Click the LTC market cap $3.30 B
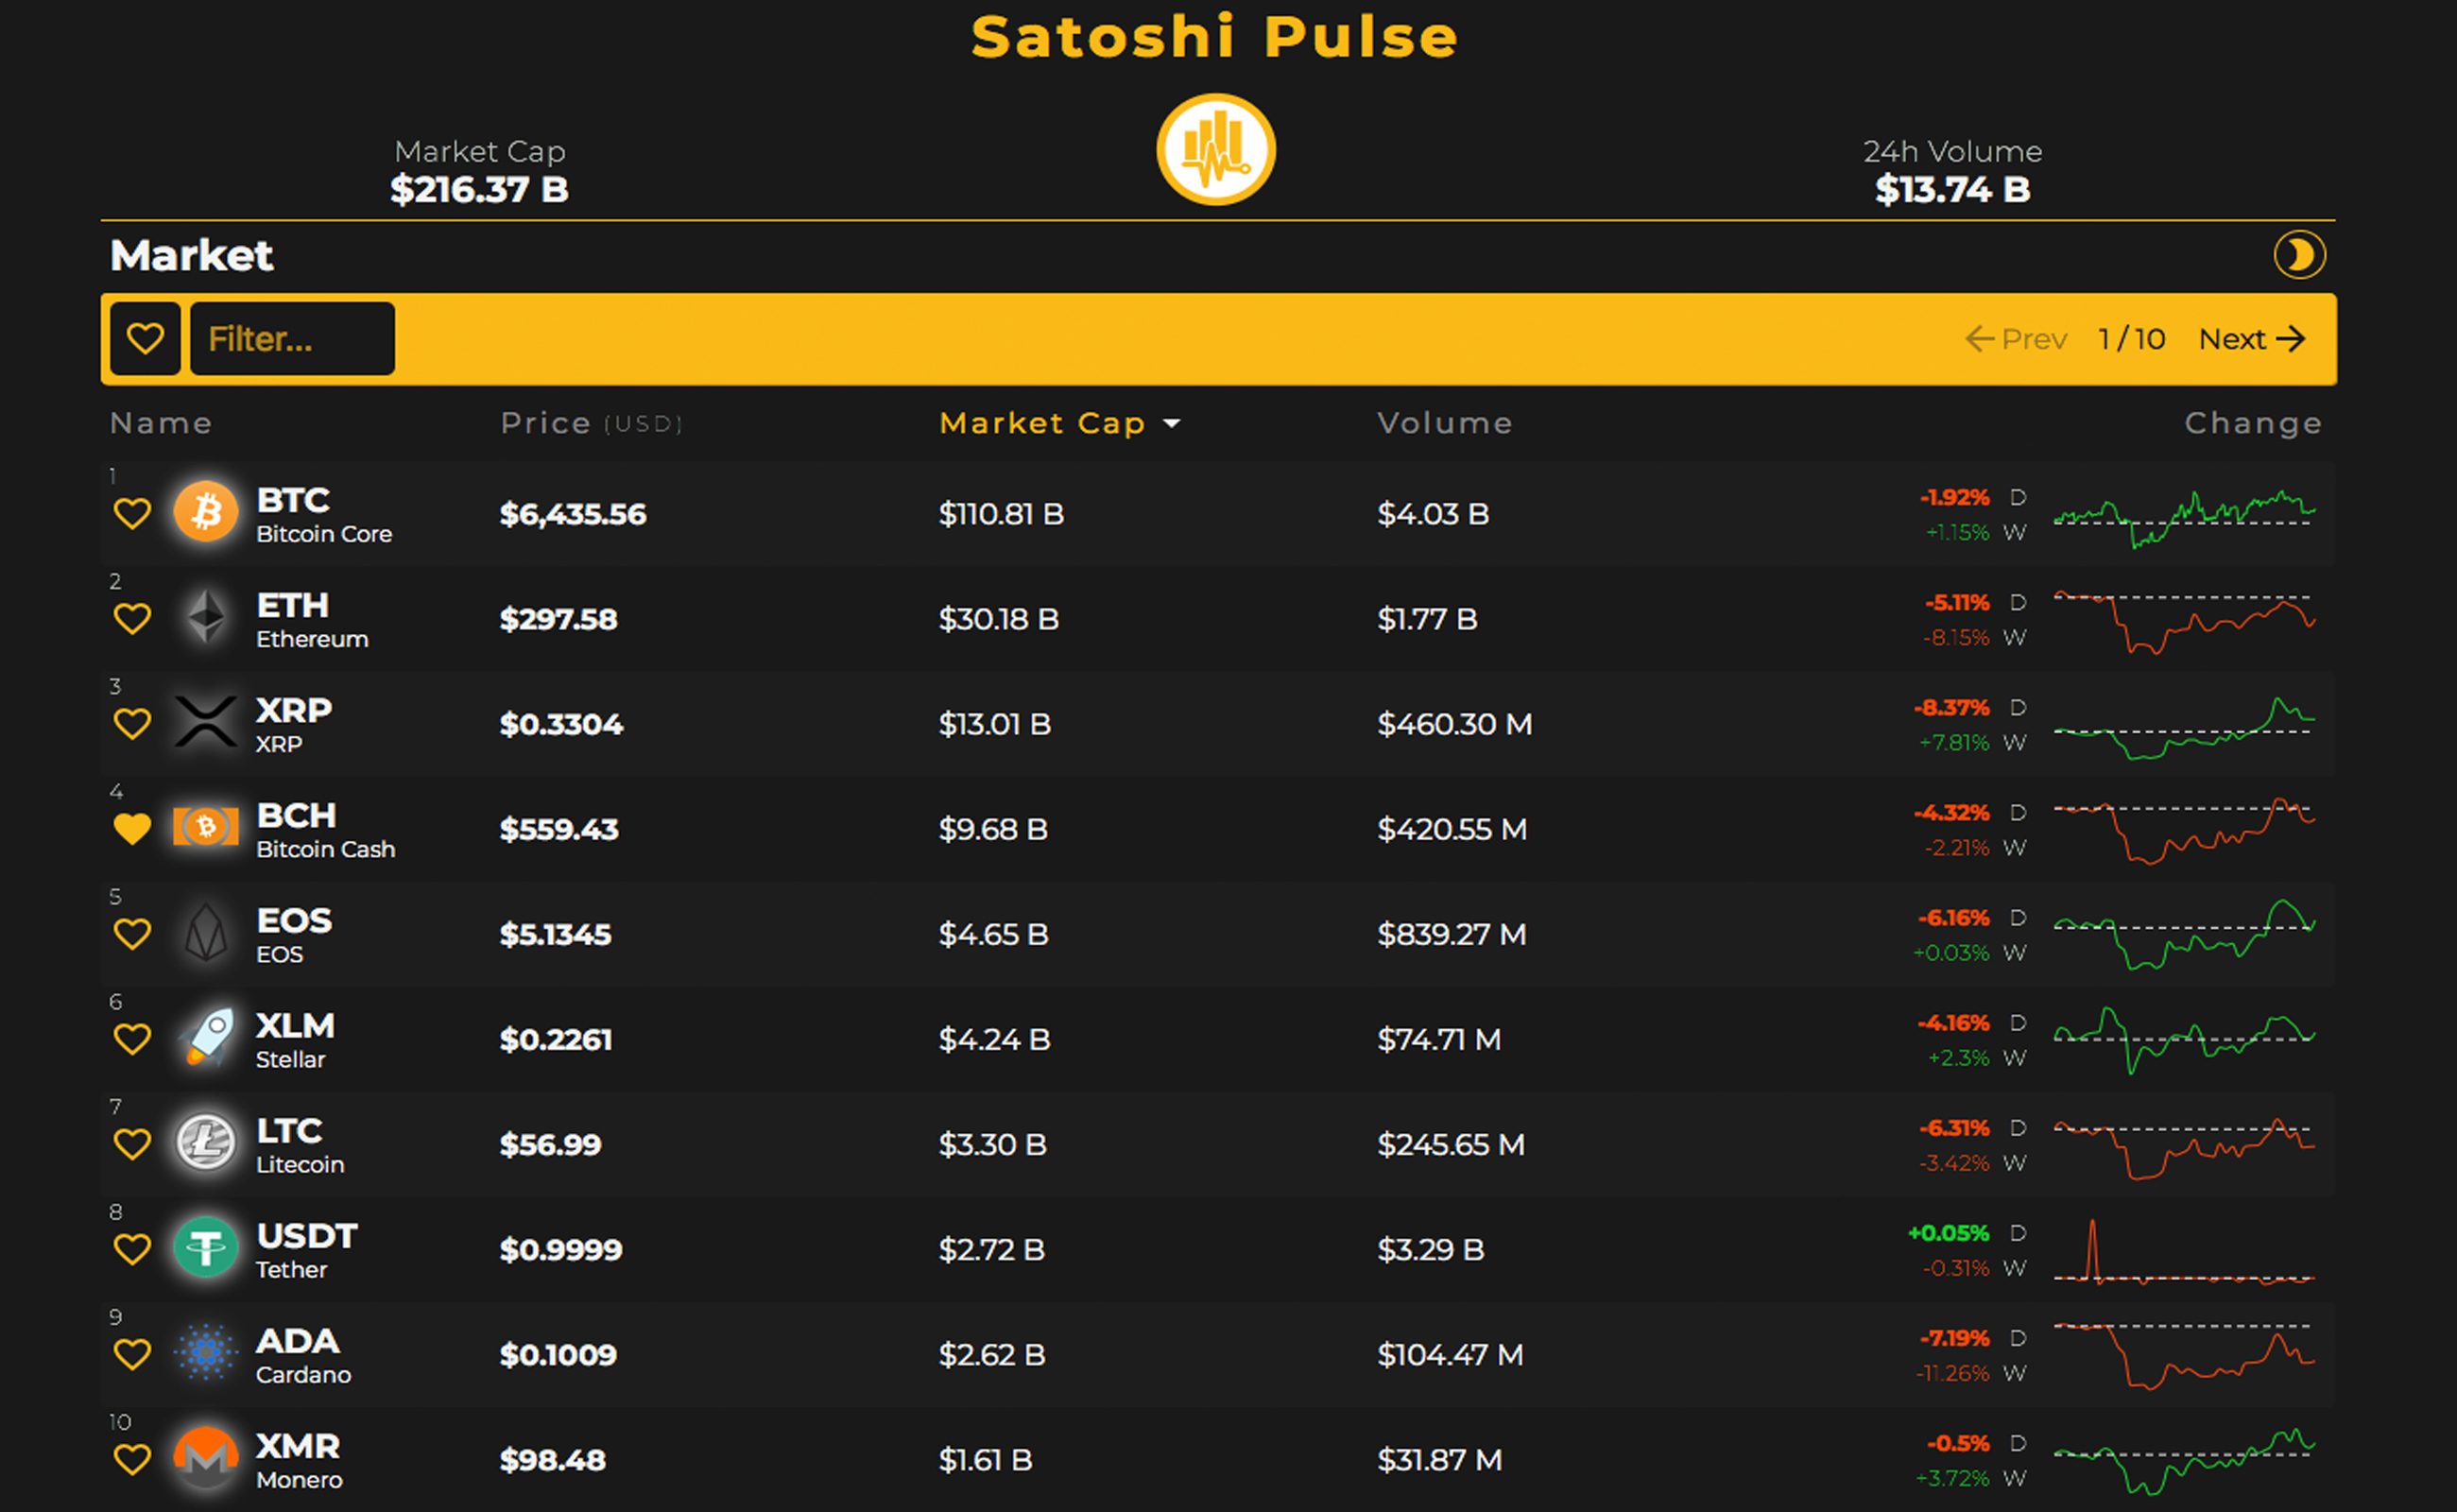Viewport: 2457px width, 1512px height. click(x=992, y=1144)
